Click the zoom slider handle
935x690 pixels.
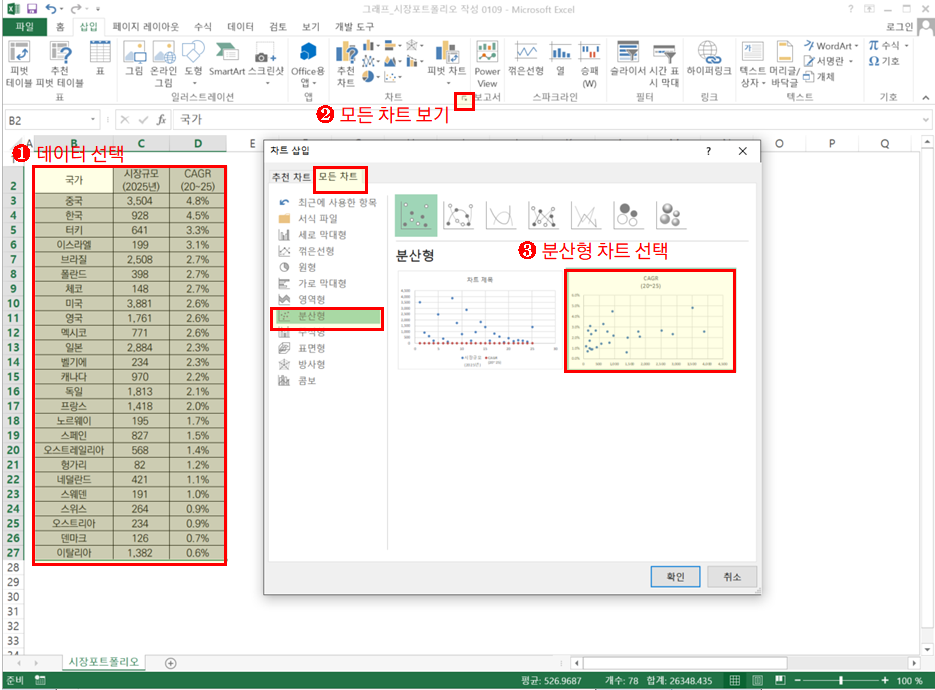coord(841,680)
